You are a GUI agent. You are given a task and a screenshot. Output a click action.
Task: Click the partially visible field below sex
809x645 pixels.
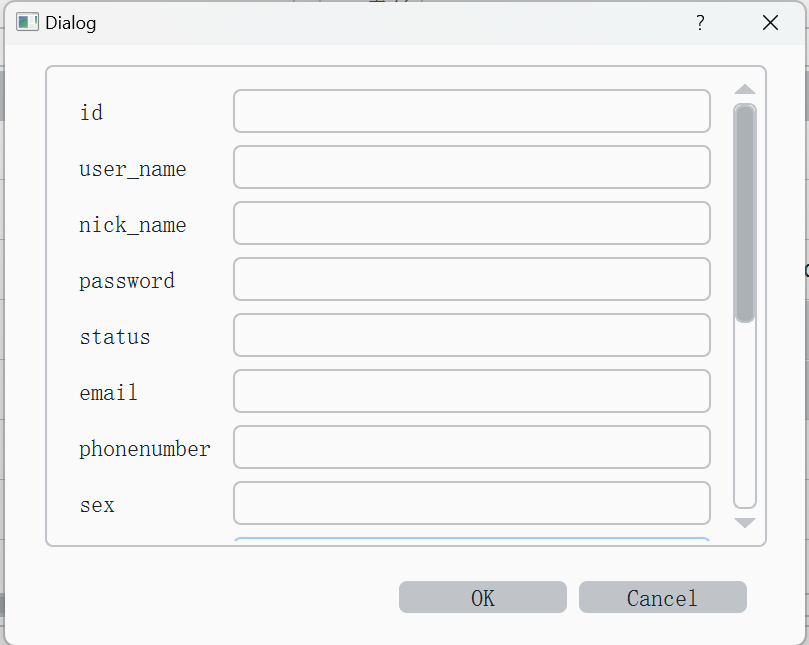point(472,541)
